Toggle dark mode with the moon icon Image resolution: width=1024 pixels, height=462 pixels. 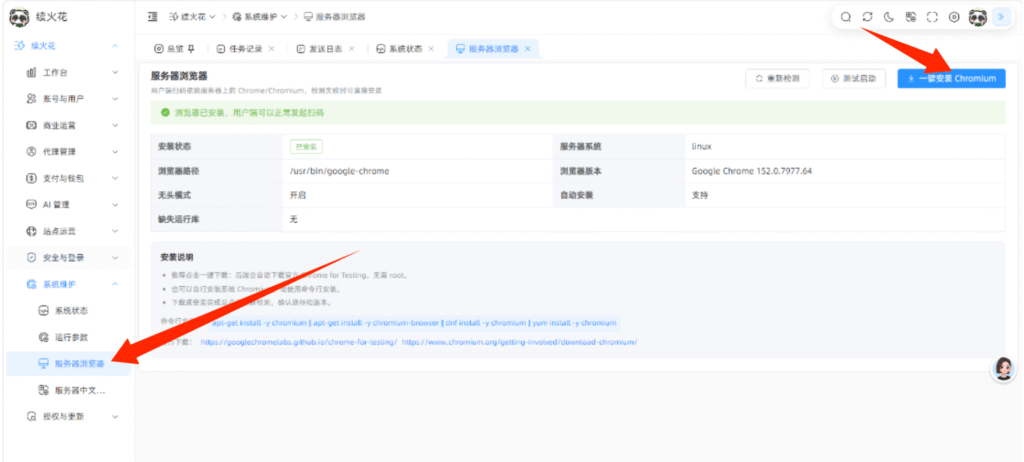[x=889, y=18]
